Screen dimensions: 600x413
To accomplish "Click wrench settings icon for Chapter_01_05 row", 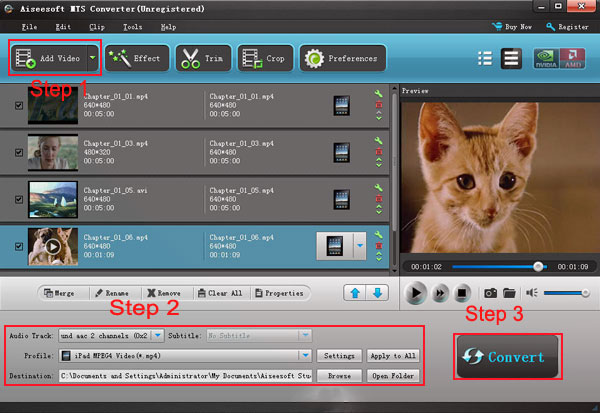I will point(378,188).
